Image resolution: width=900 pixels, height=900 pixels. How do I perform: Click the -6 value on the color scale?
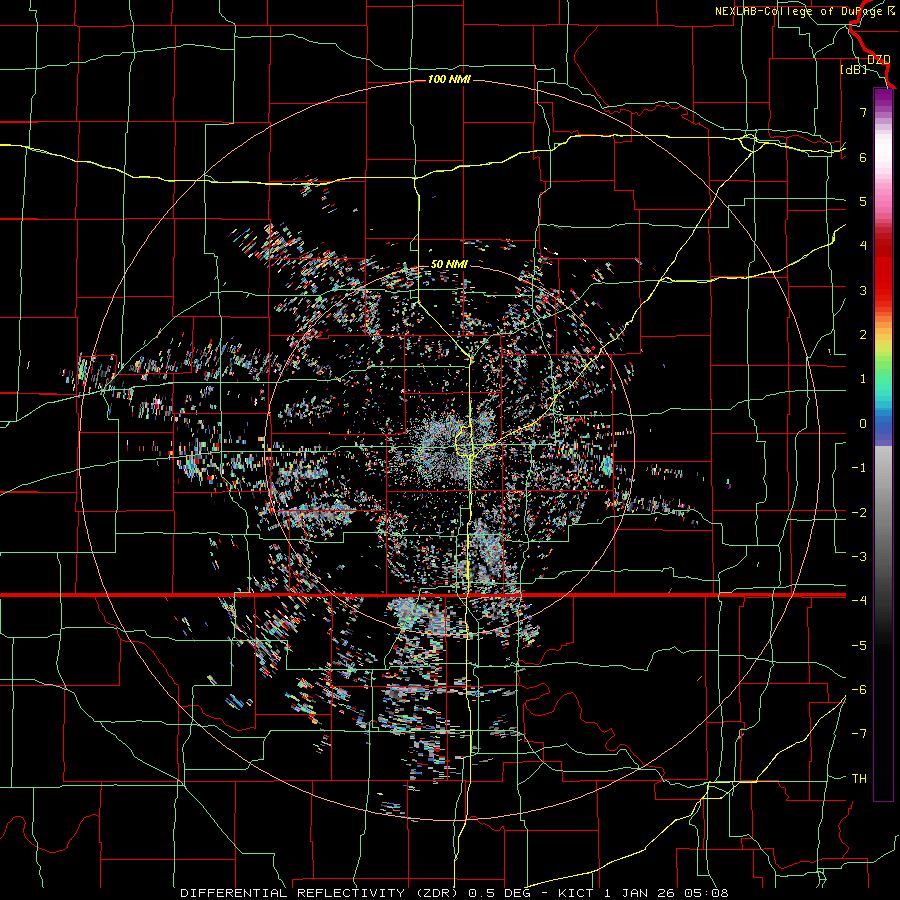[859, 690]
